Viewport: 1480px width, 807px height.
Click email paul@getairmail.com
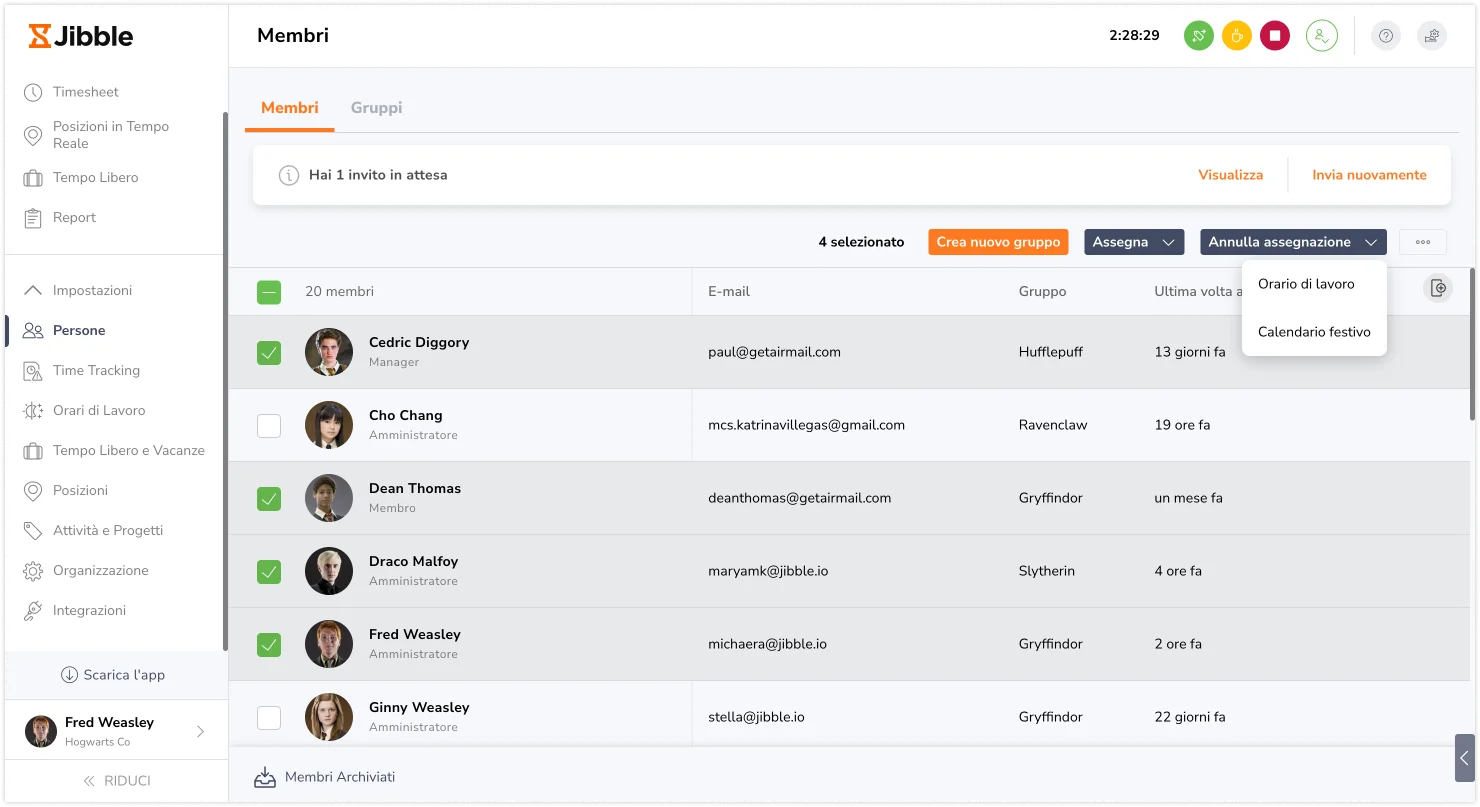[774, 352]
